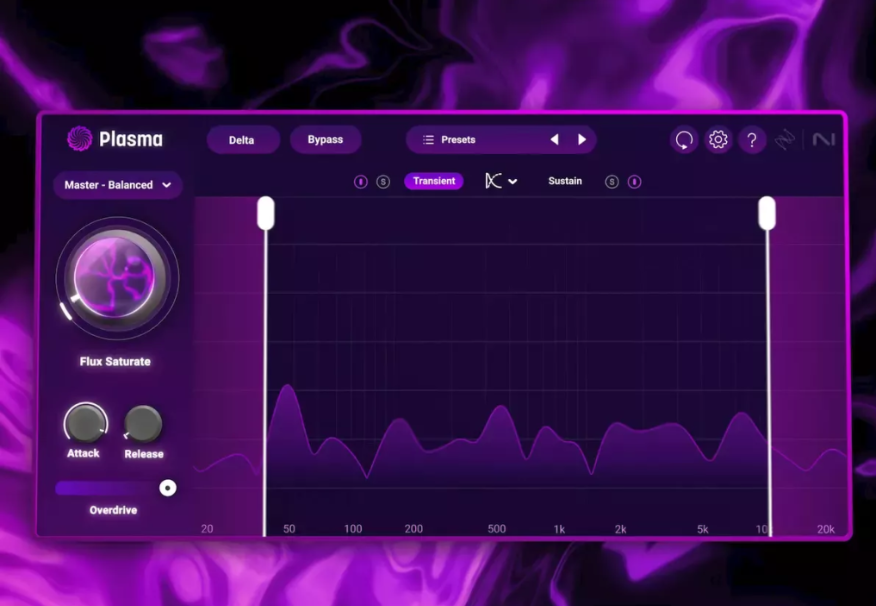This screenshot has width=876, height=606.
Task: Toggle the Delta listening button
Action: click(242, 140)
